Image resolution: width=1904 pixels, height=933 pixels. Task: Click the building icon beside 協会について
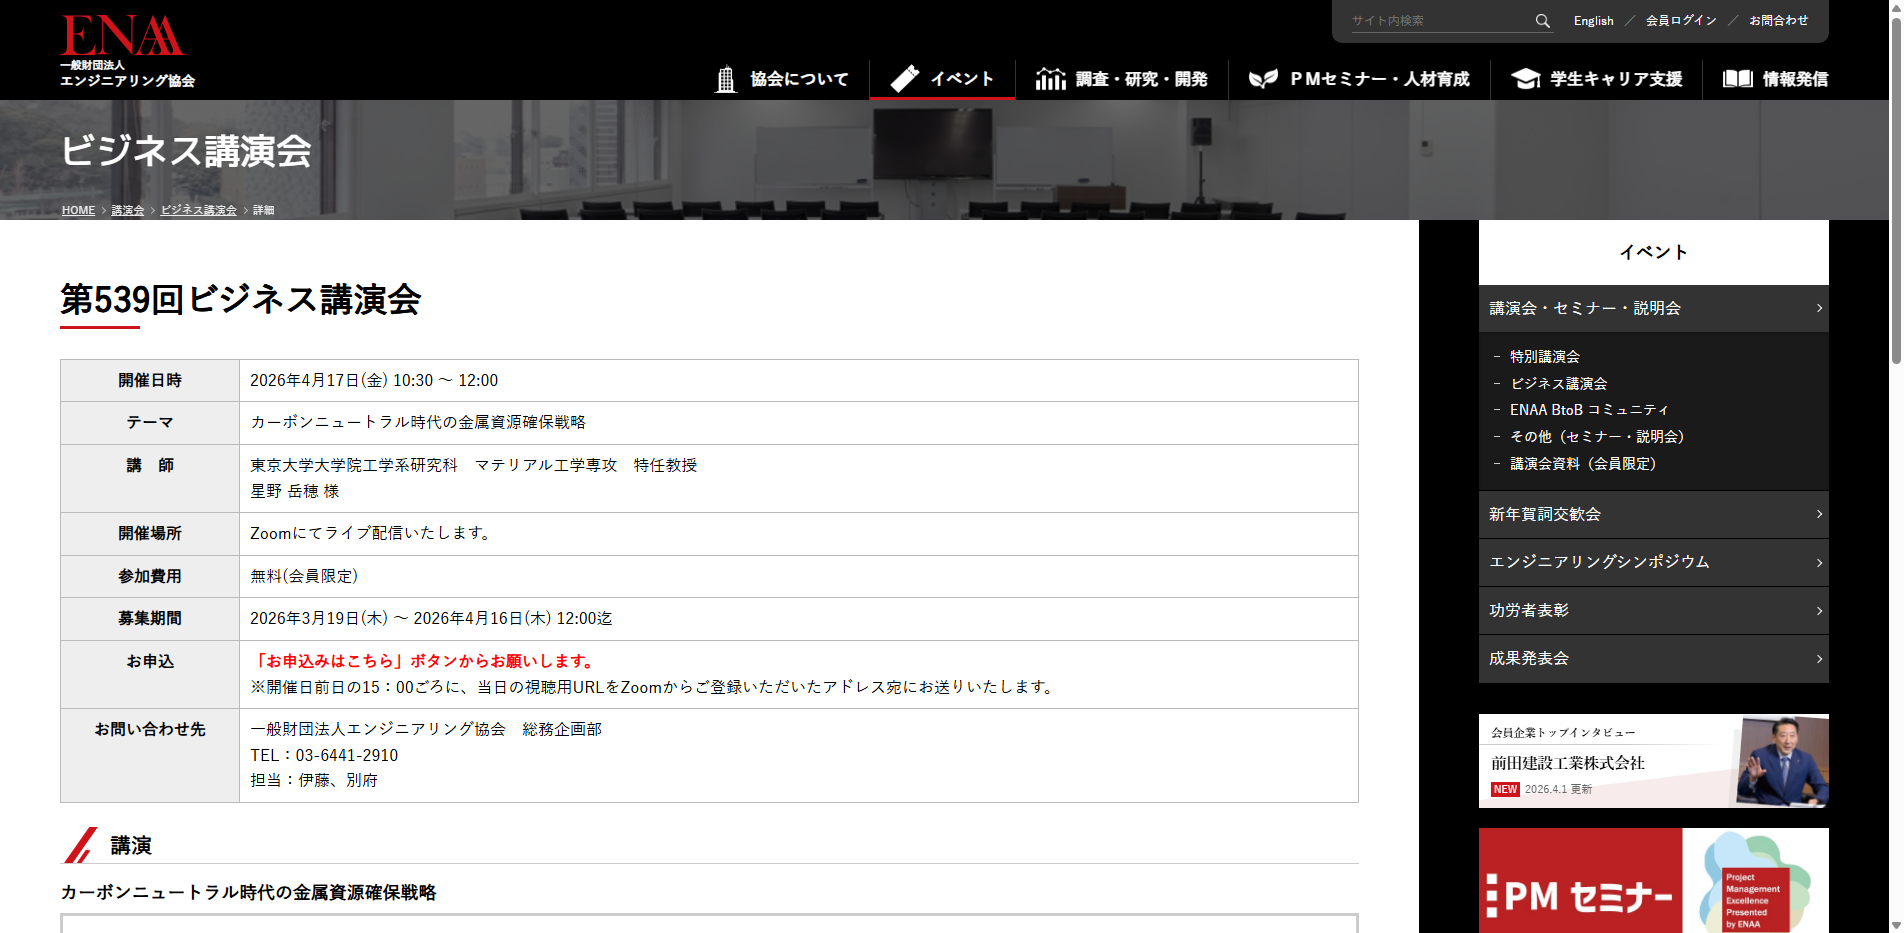[726, 79]
